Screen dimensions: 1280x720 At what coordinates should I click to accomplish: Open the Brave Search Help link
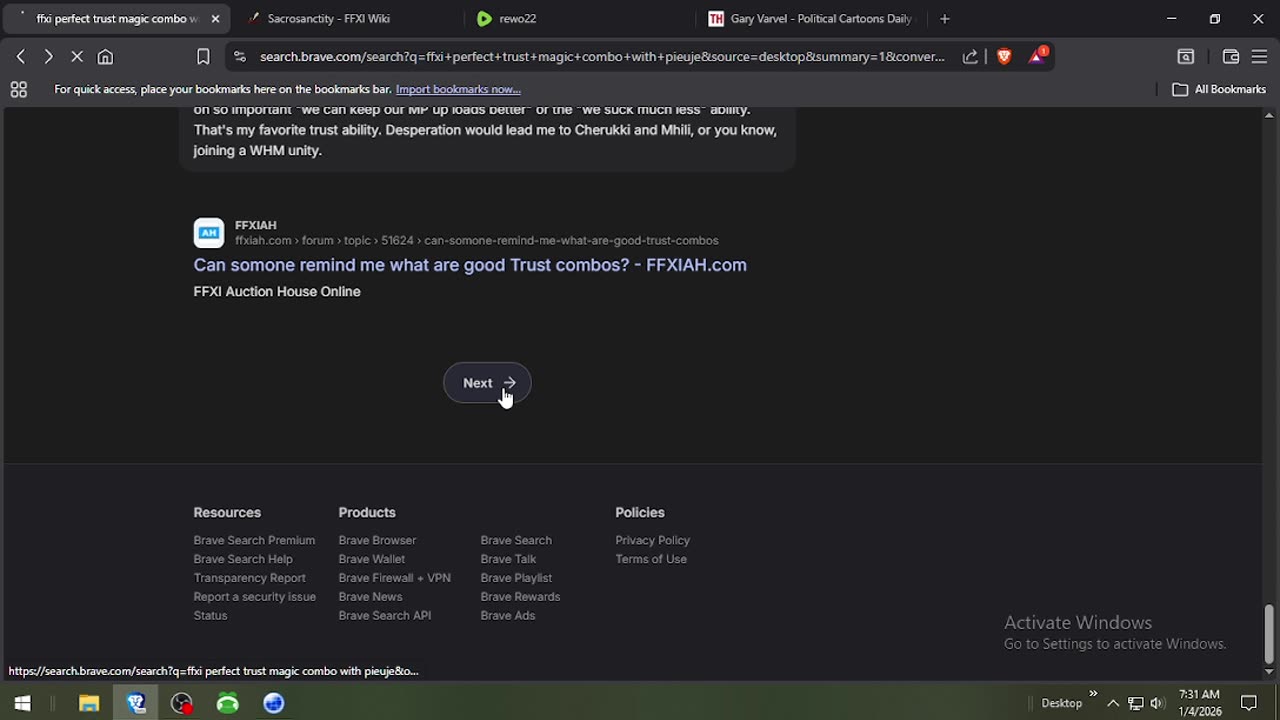(x=243, y=559)
